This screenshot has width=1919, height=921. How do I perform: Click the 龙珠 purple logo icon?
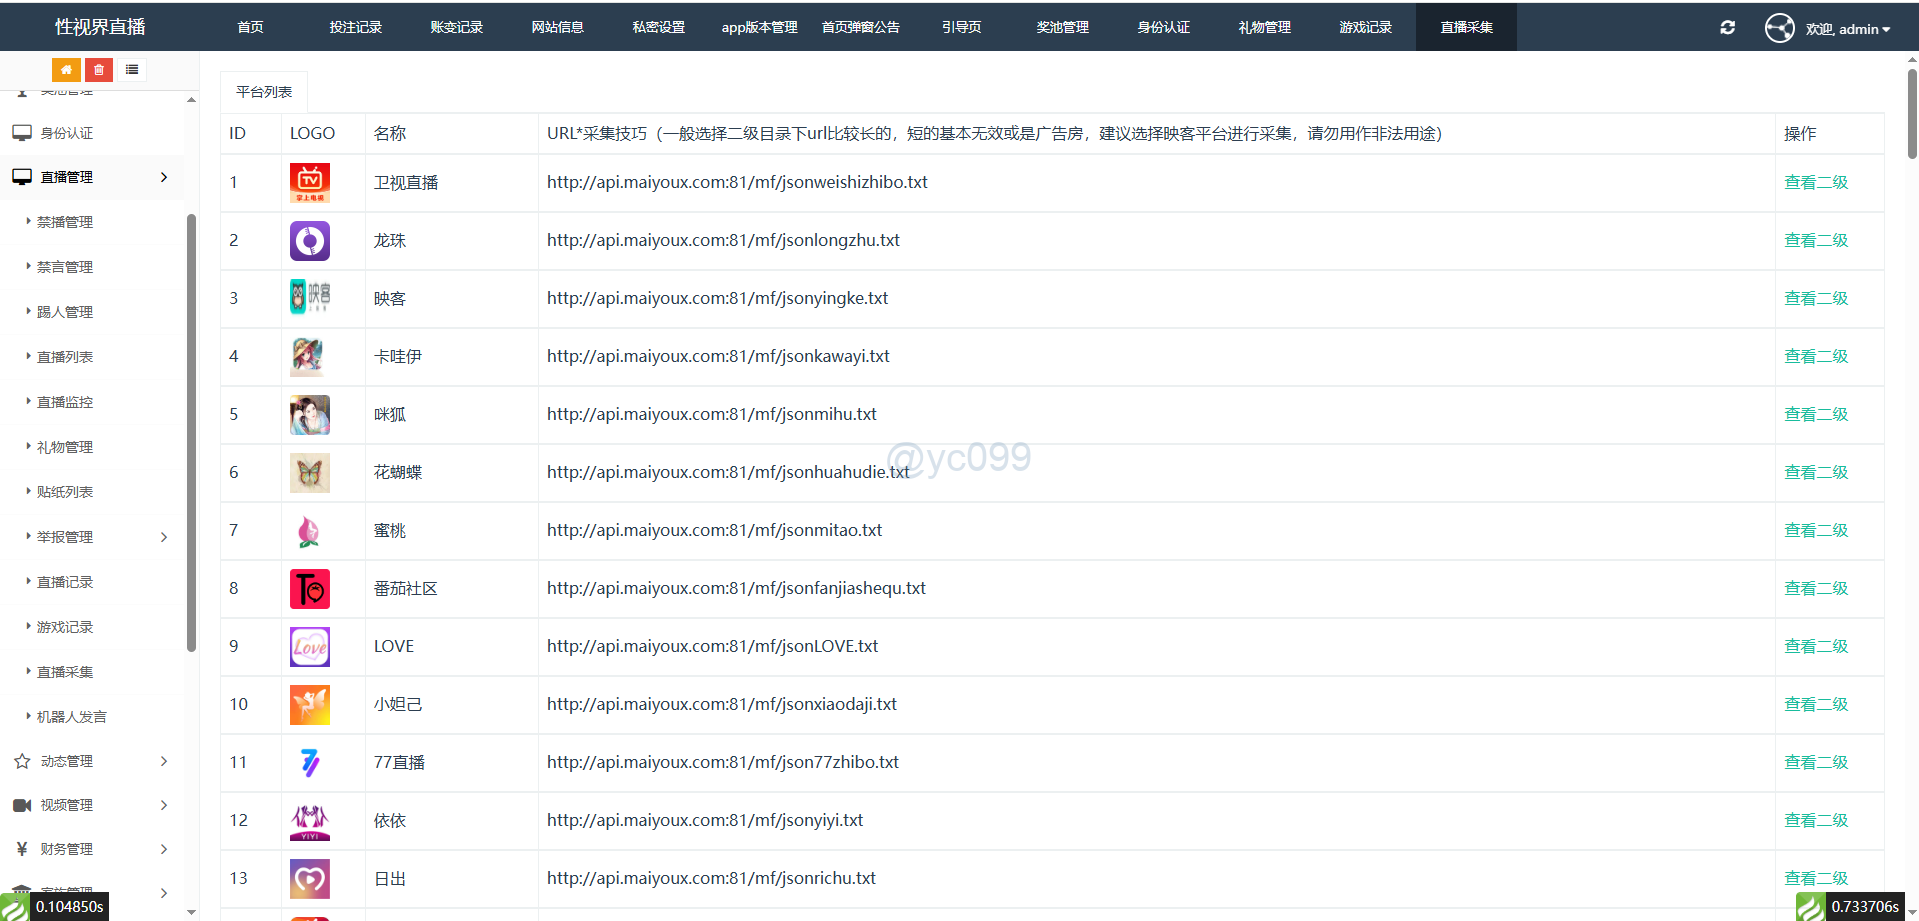(310, 241)
